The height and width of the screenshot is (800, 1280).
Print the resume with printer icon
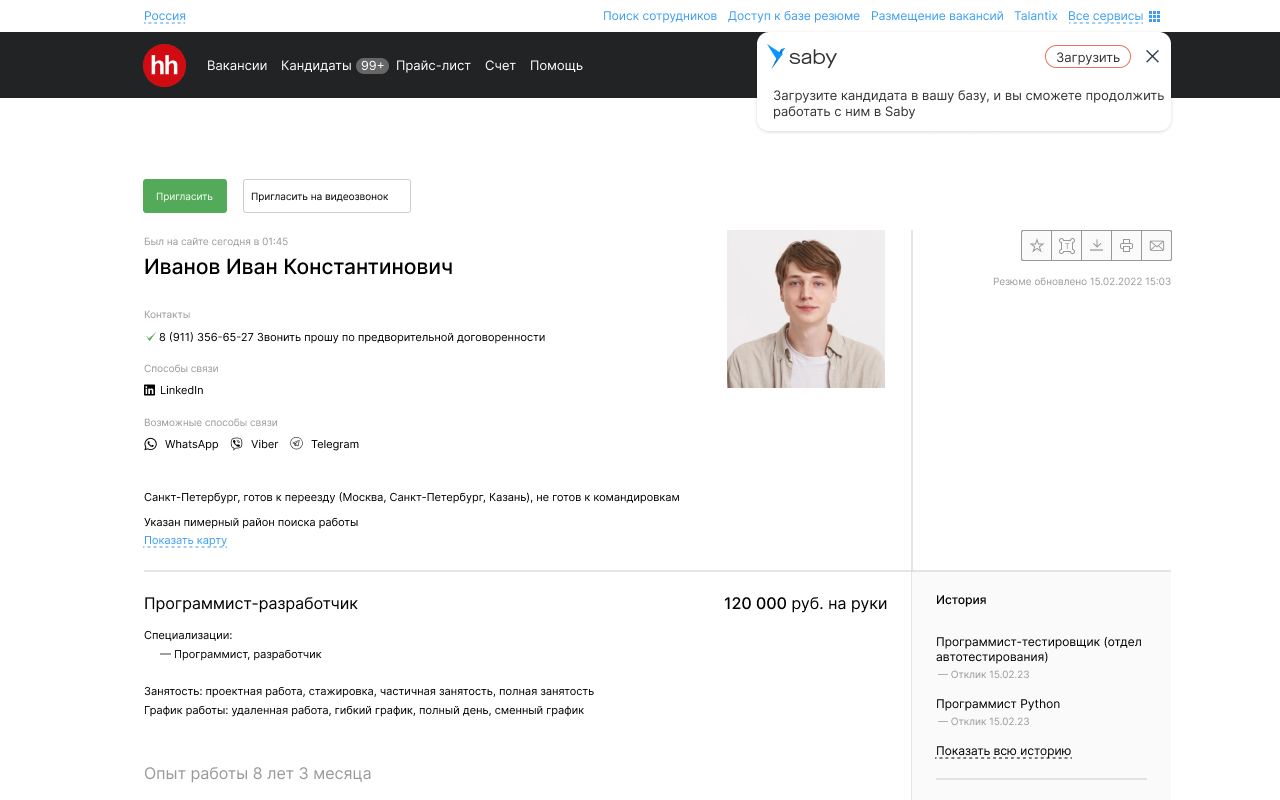(x=1126, y=245)
